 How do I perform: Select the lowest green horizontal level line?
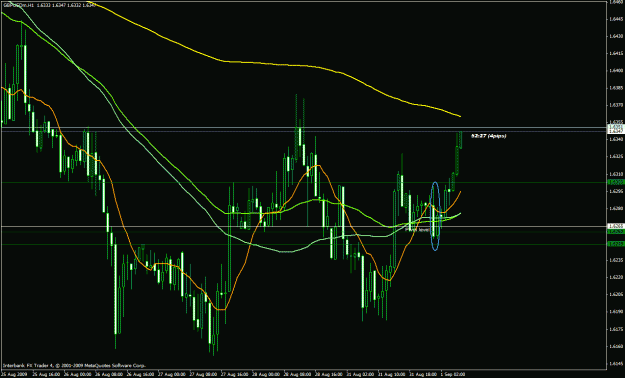(x=303, y=244)
